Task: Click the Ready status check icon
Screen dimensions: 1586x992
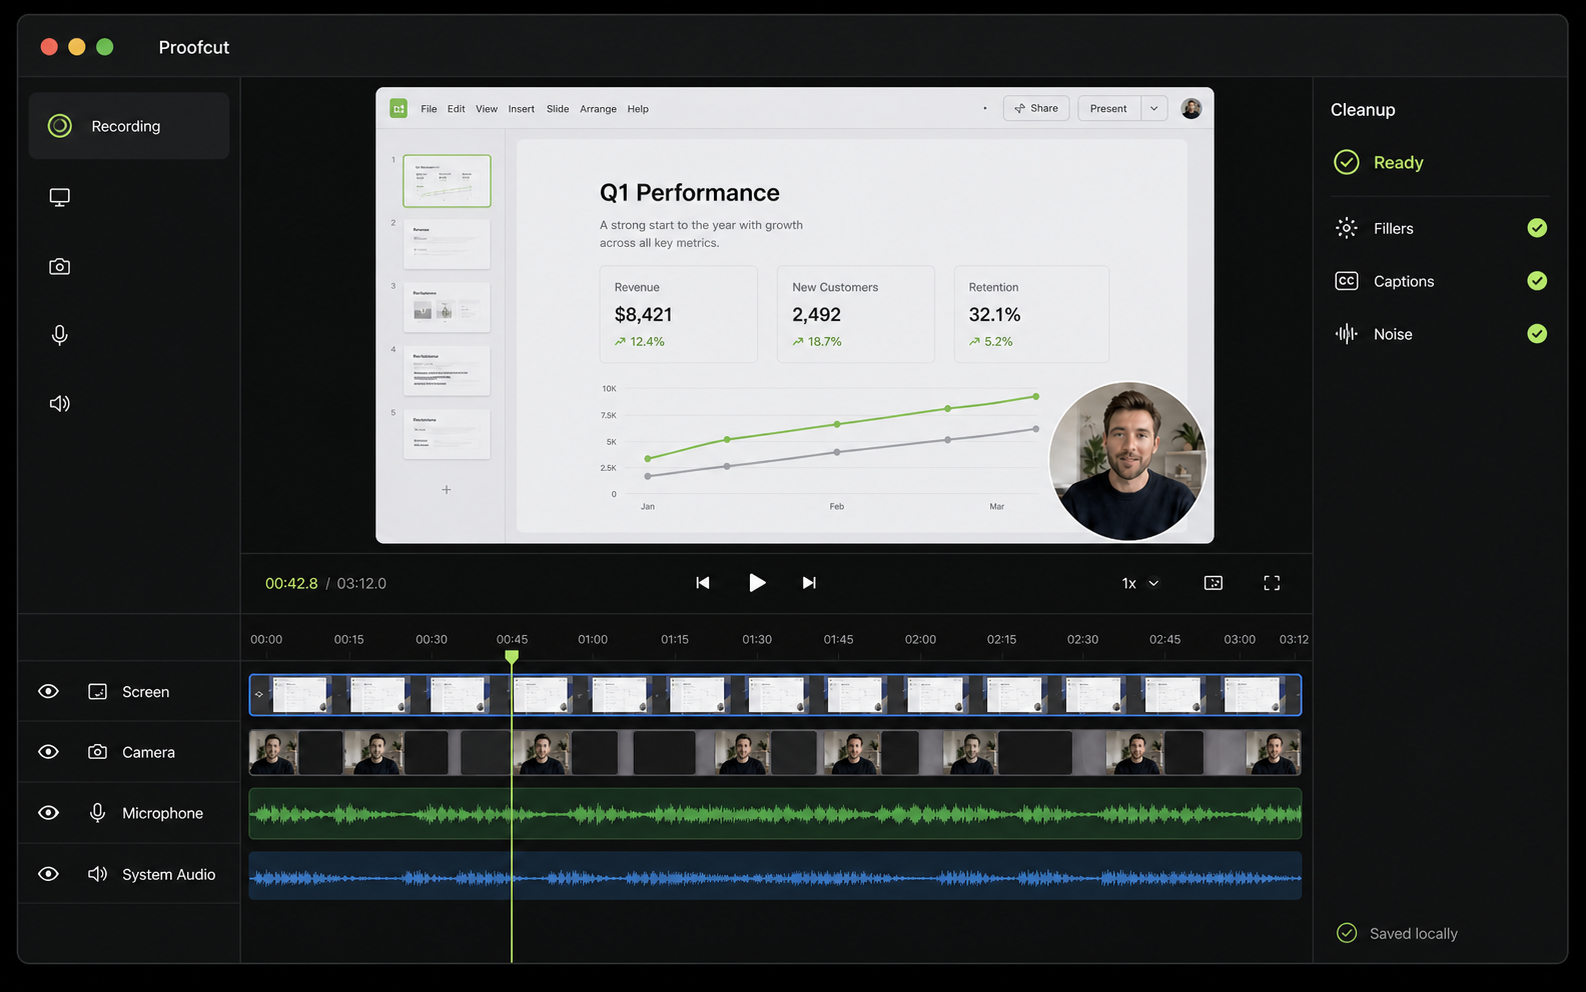Action: (x=1347, y=162)
